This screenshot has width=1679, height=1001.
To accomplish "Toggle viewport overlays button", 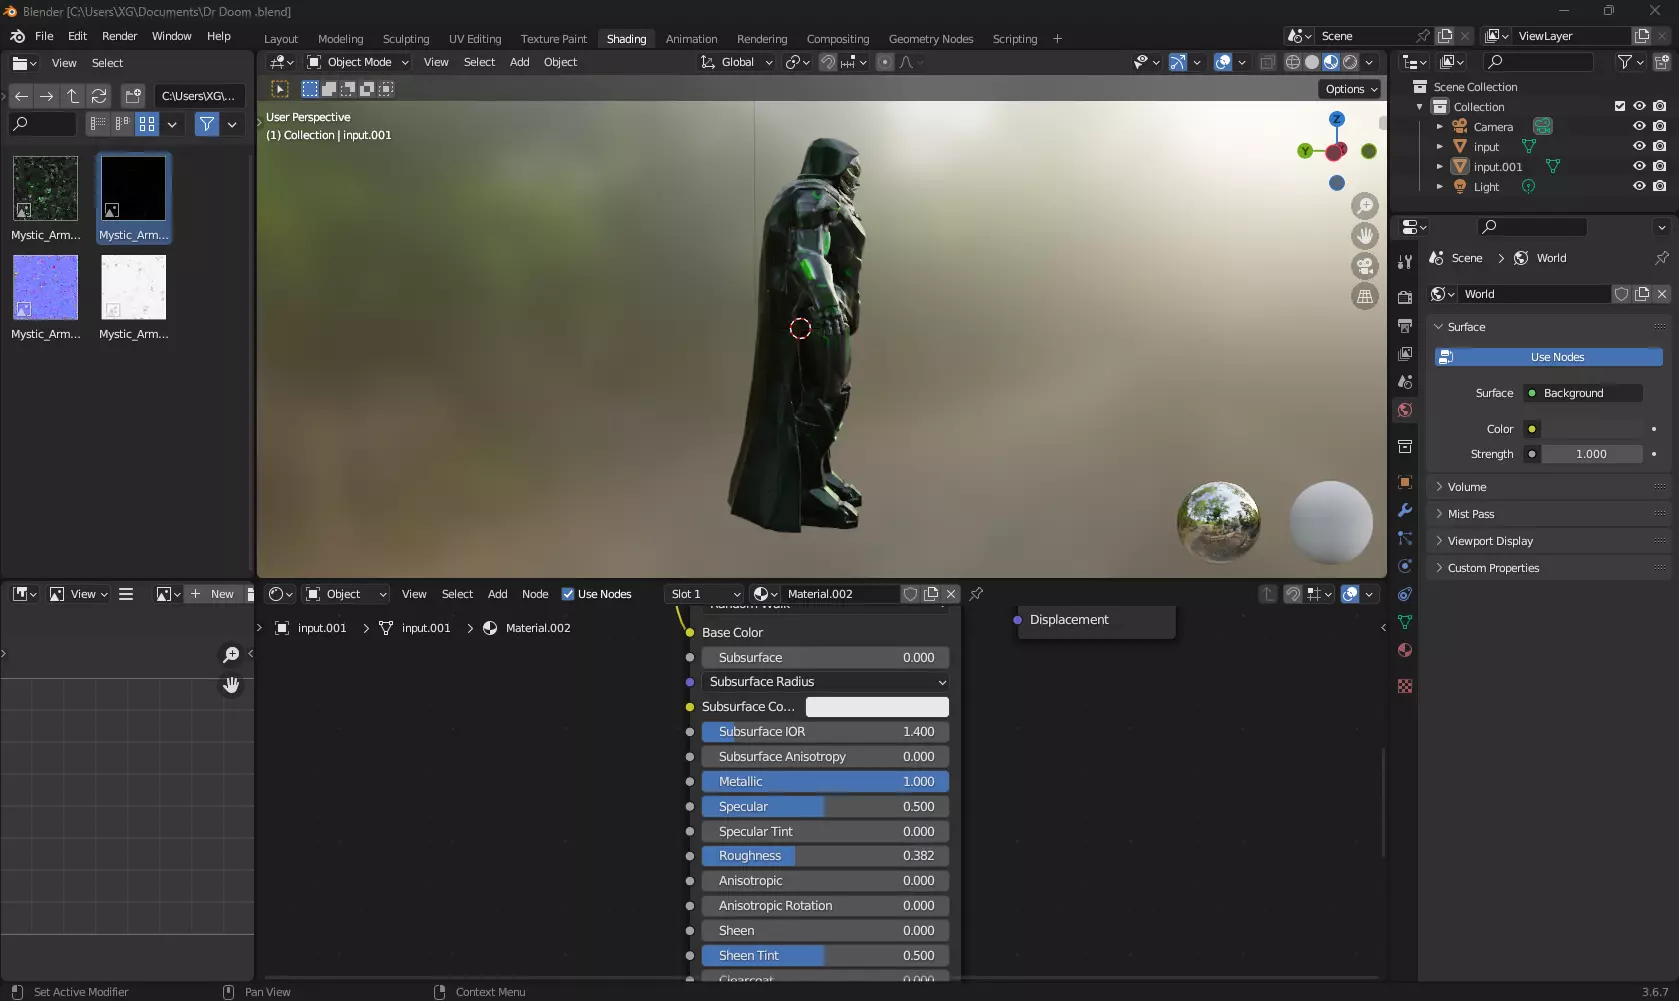I will (x=1223, y=62).
